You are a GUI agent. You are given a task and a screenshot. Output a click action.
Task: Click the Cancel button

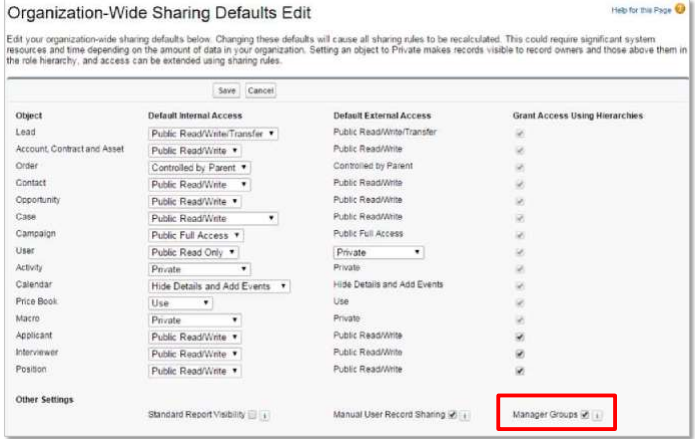point(260,90)
